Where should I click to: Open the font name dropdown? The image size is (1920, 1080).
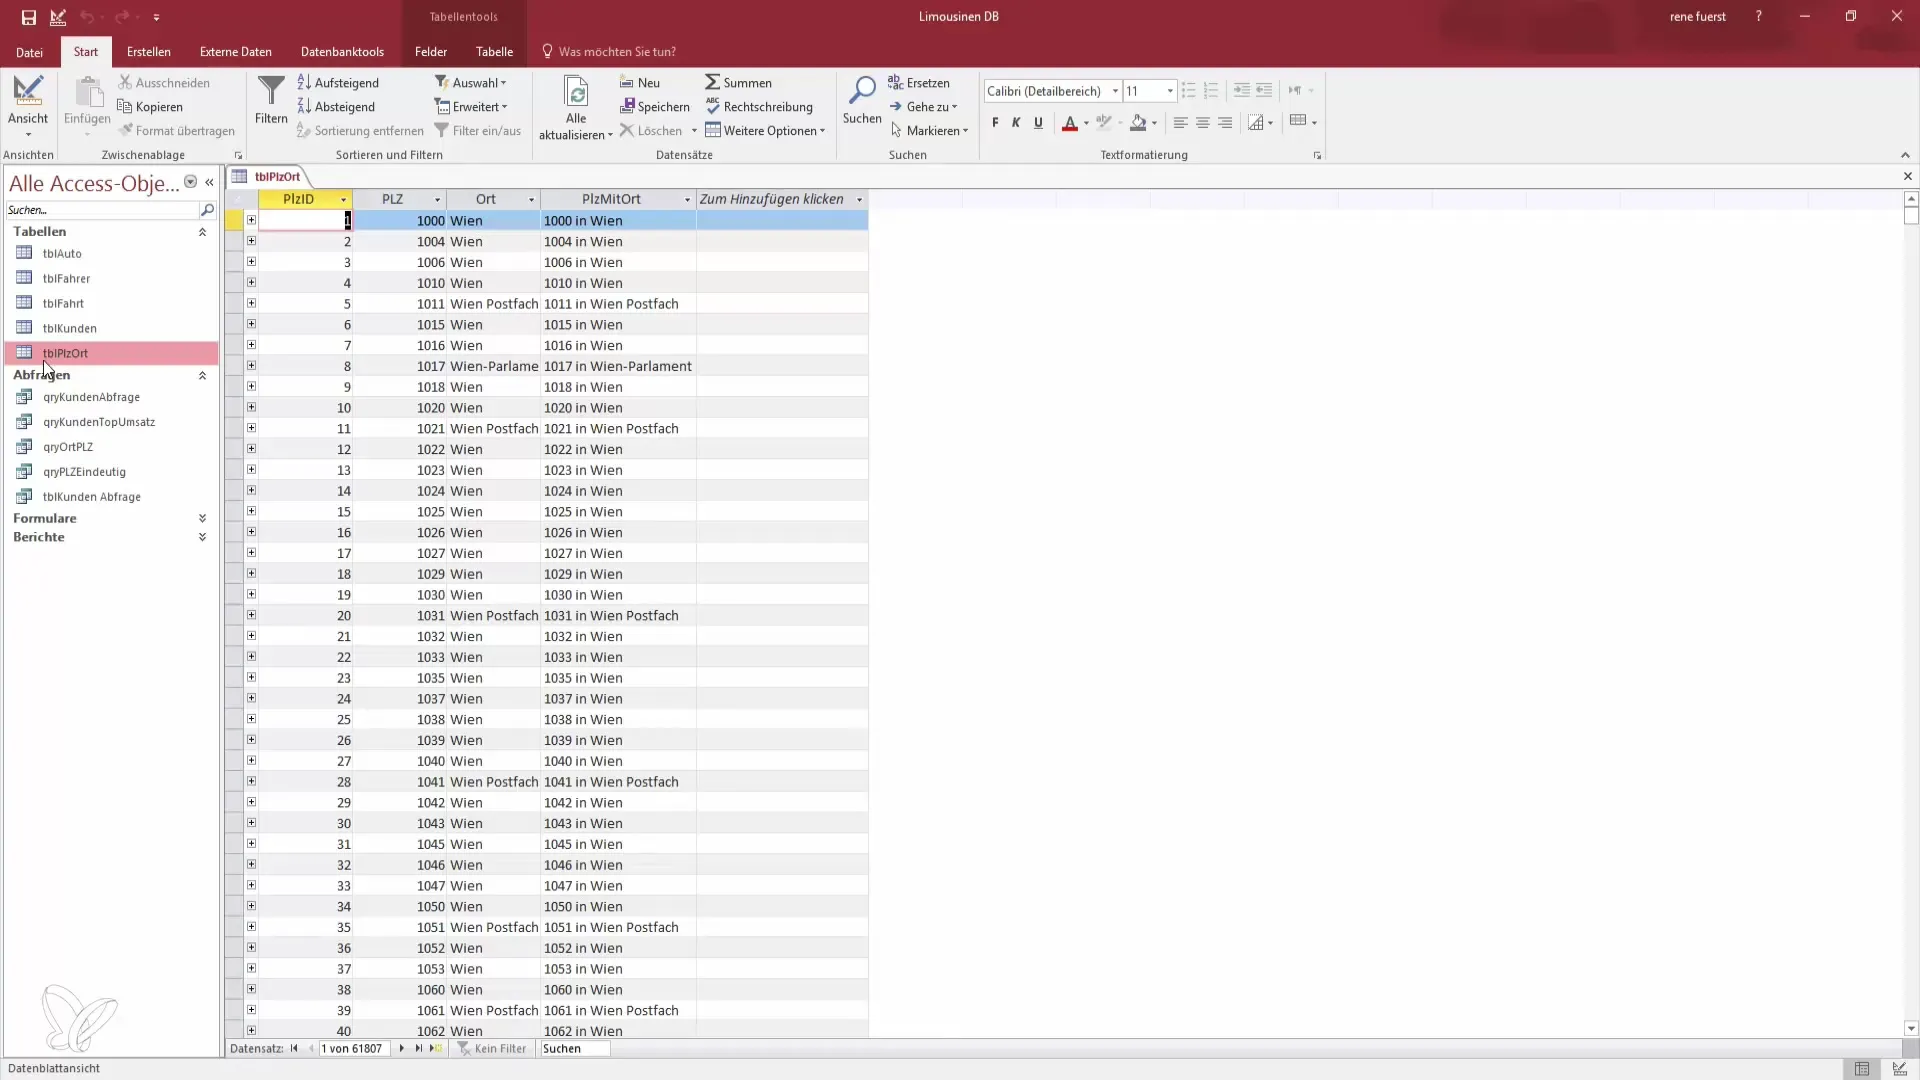[1115, 91]
